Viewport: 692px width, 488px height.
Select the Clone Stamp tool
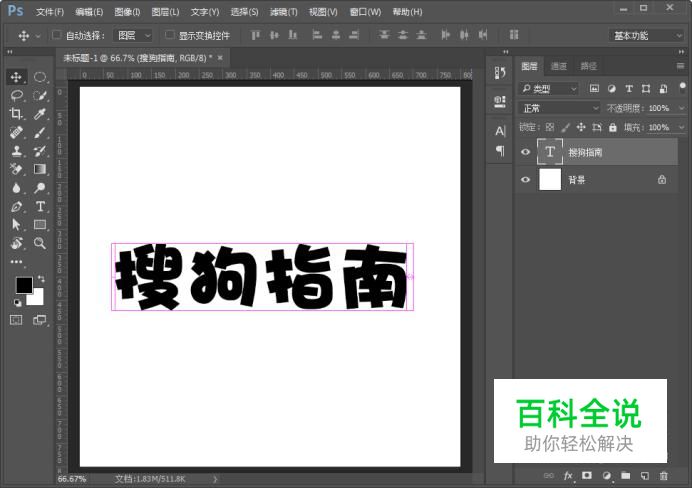coord(16,151)
